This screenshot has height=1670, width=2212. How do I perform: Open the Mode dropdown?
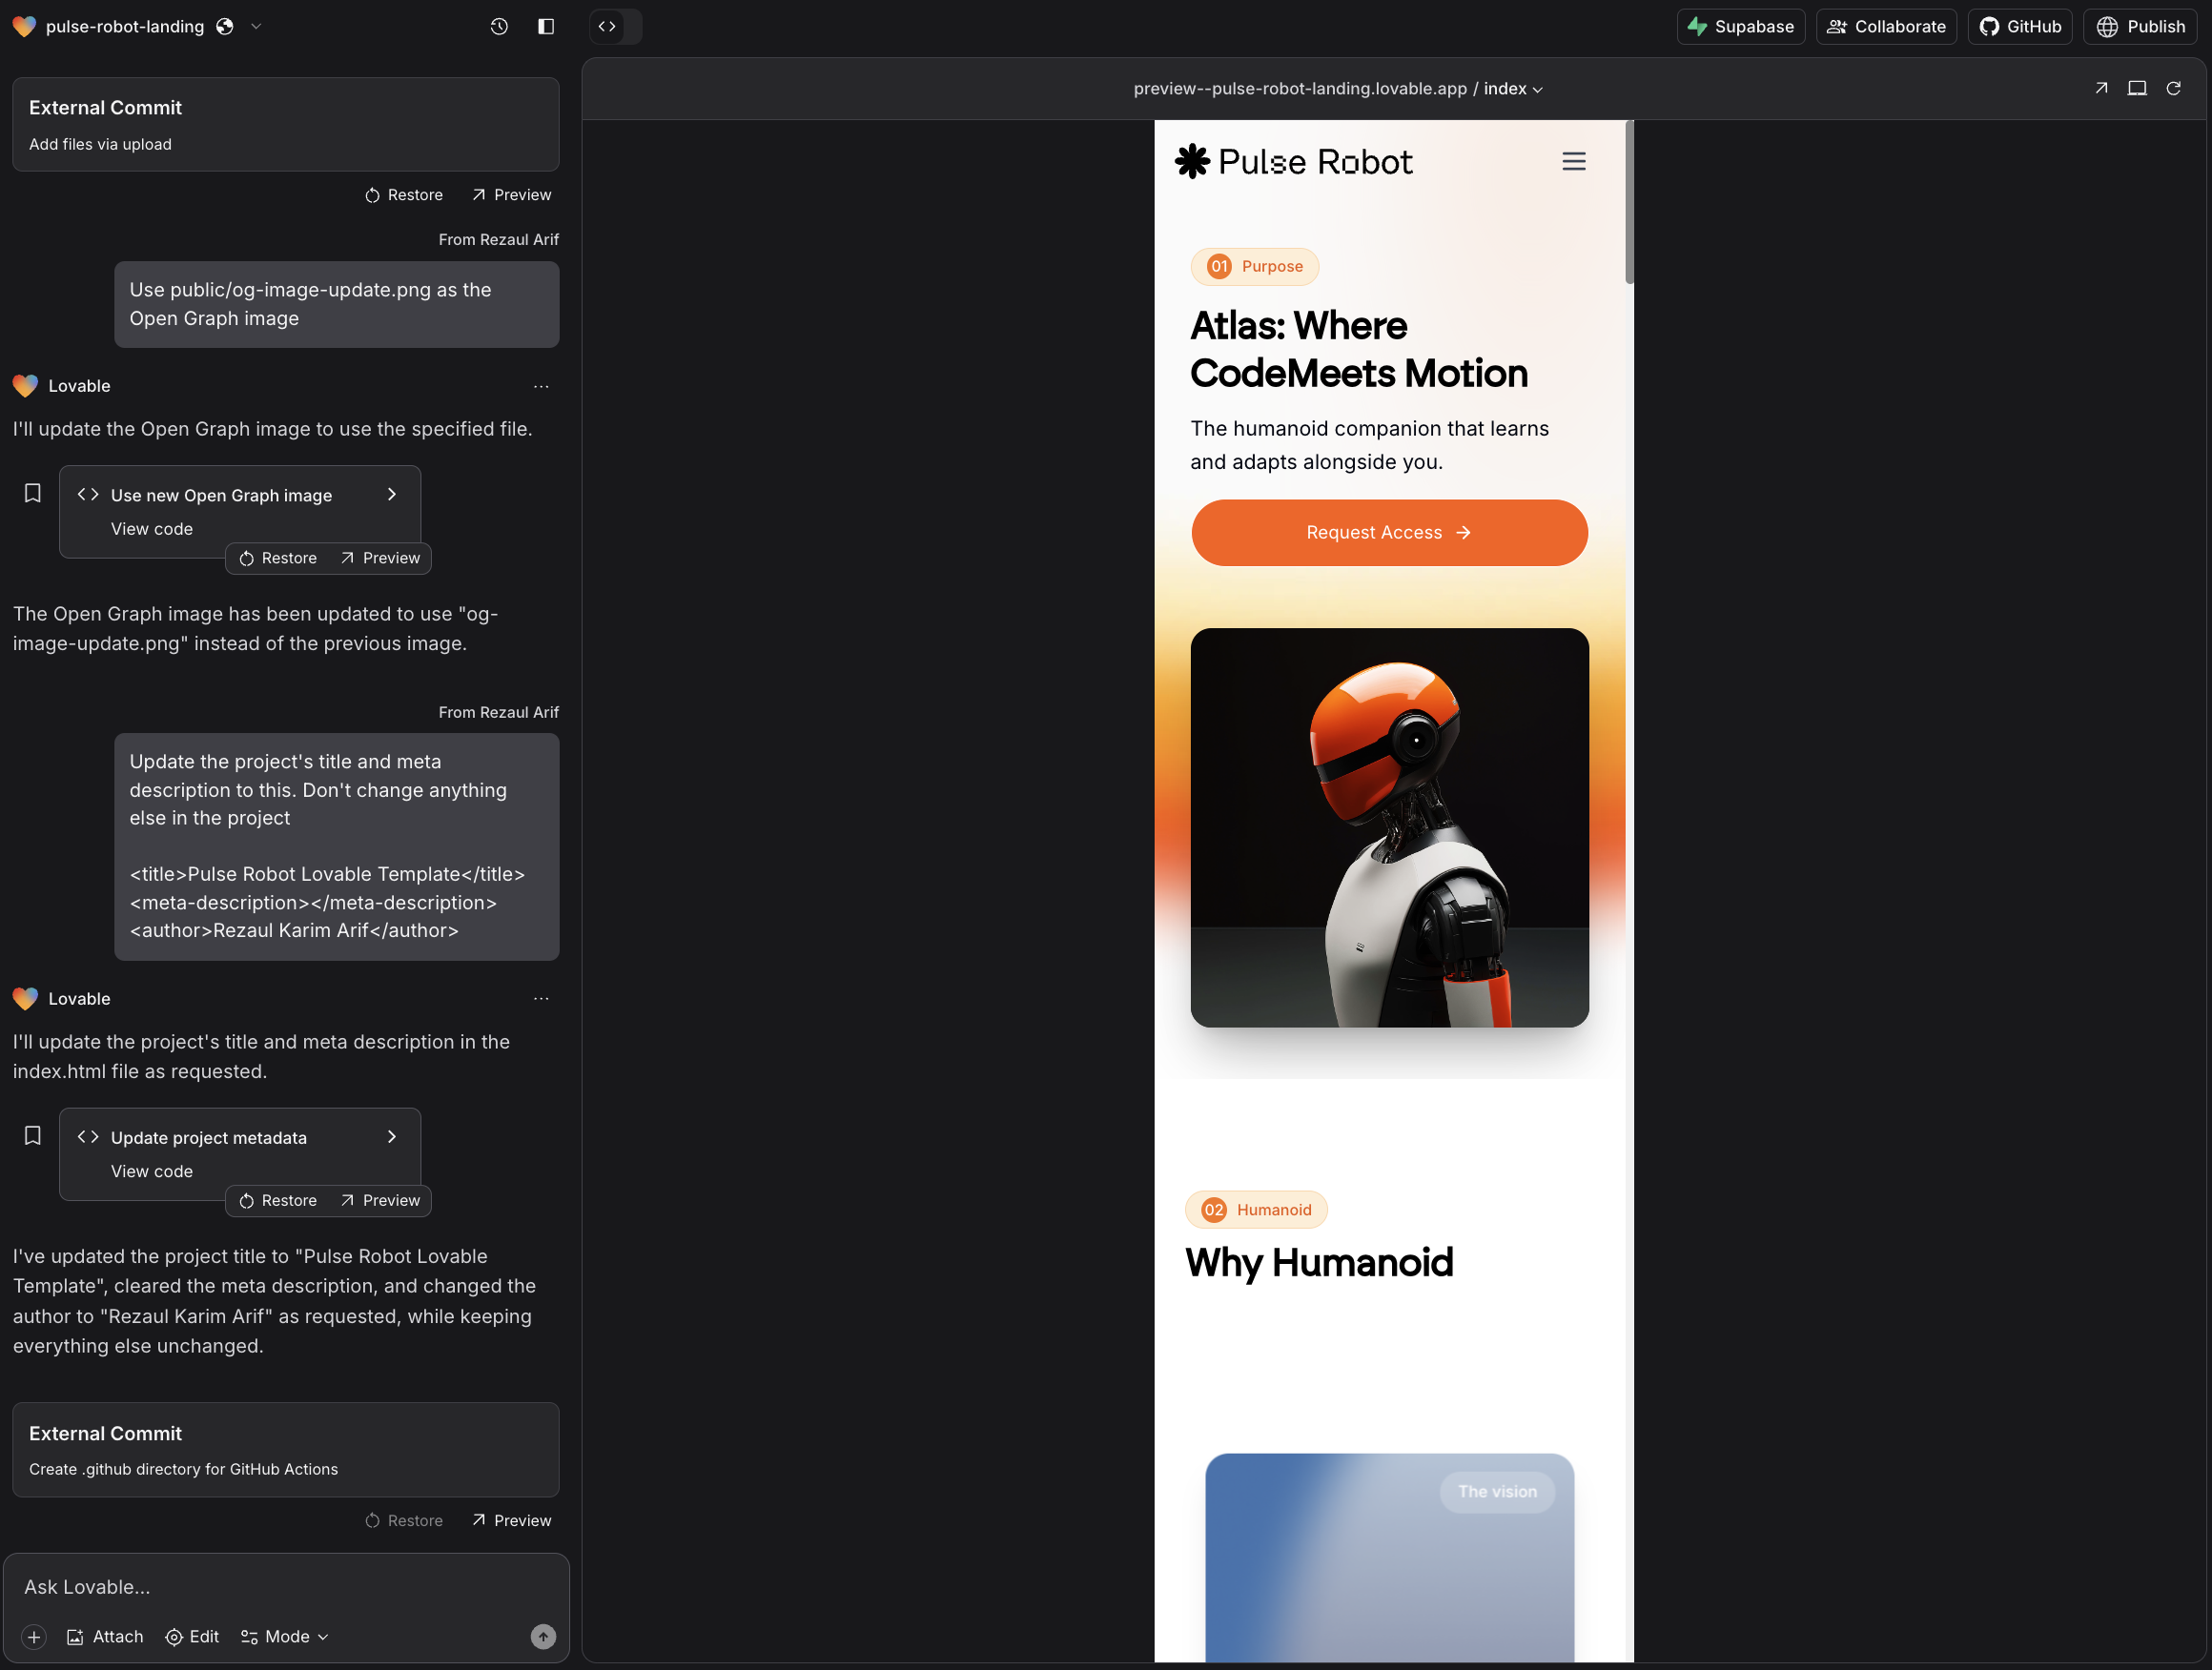284,1637
